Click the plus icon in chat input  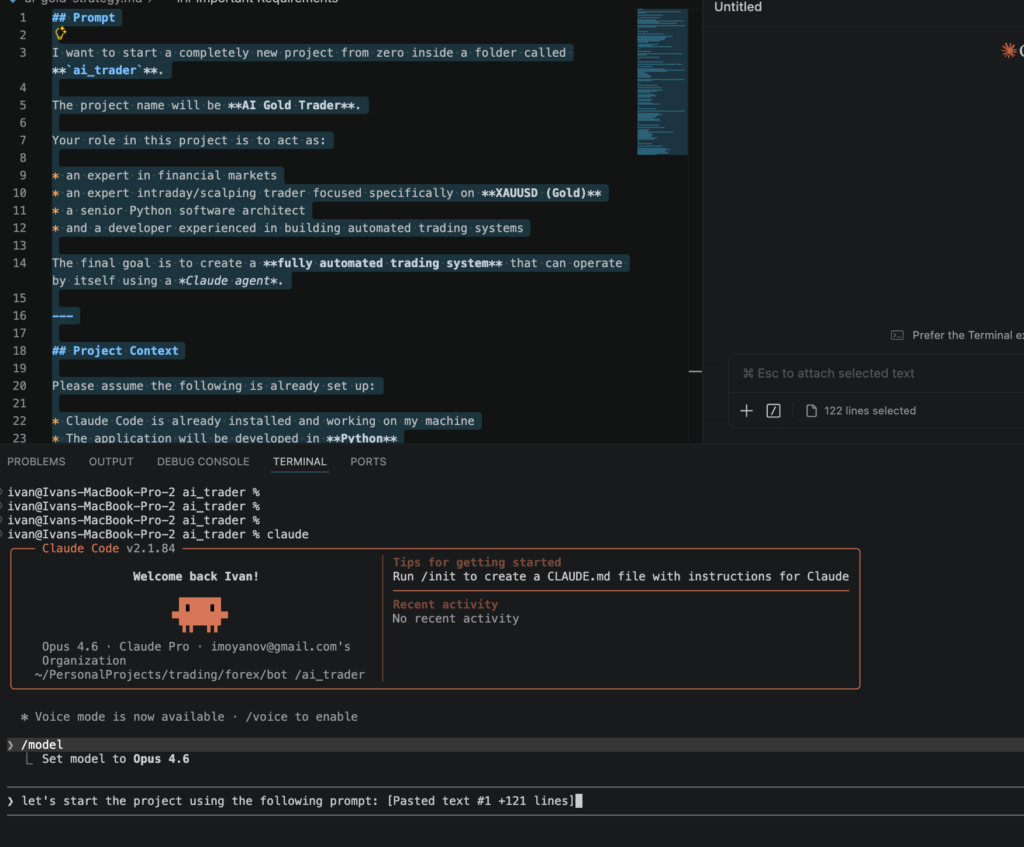[746, 411]
